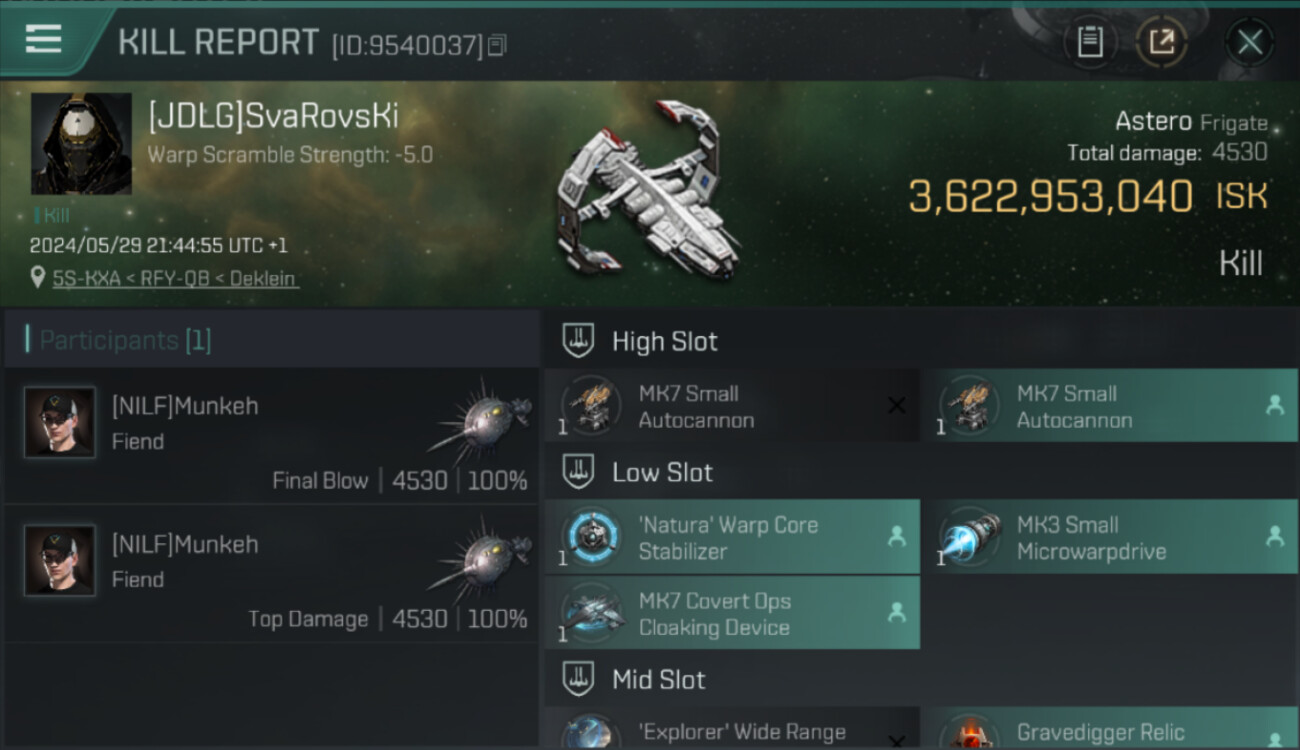Open the clipboard report icon
The image size is (1300, 750).
(x=1090, y=42)
